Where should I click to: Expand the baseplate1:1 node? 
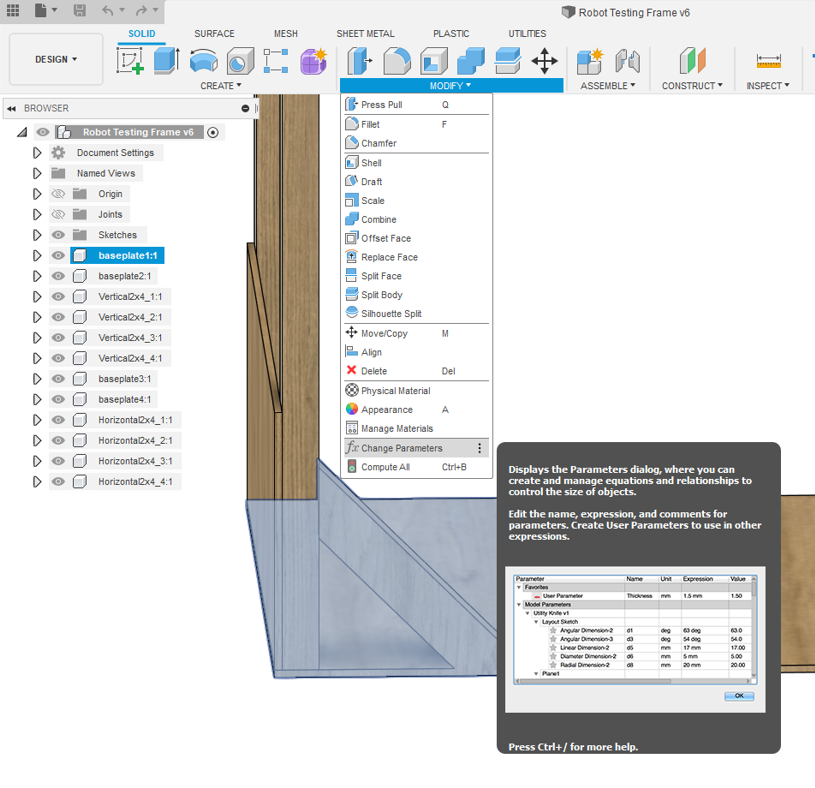coord(37,255)
